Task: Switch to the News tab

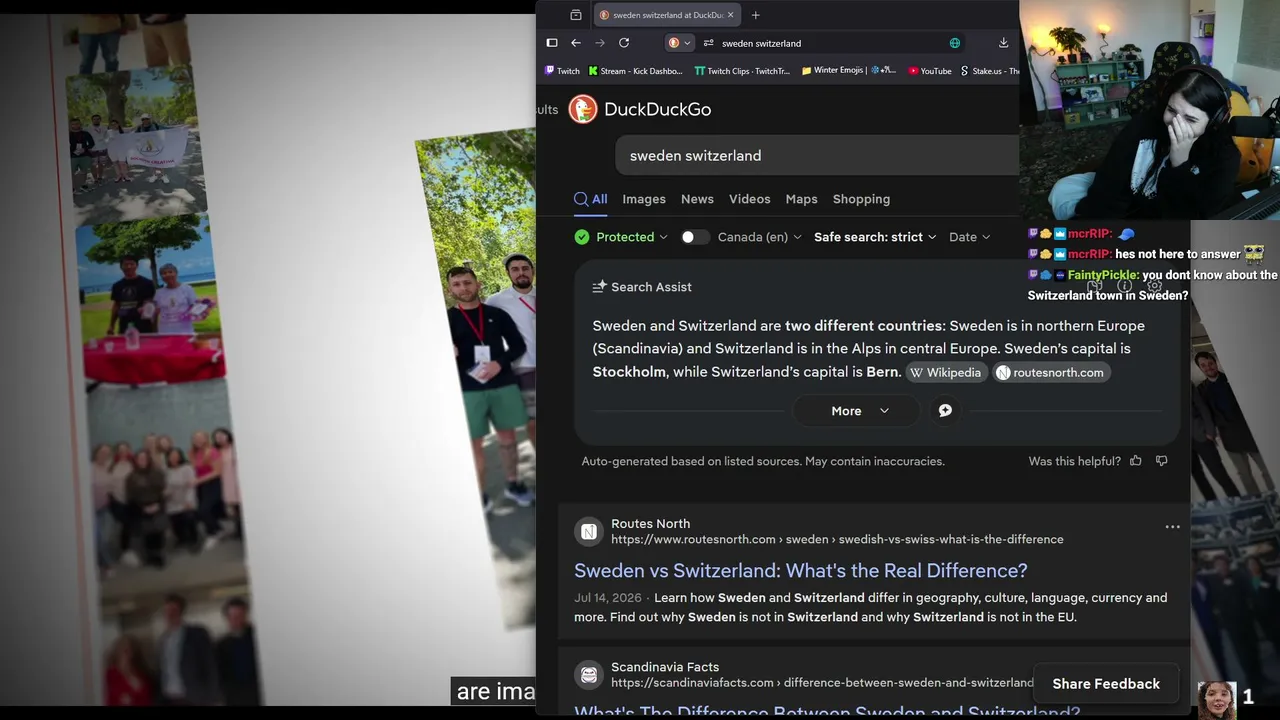Action: coord(697,199)
